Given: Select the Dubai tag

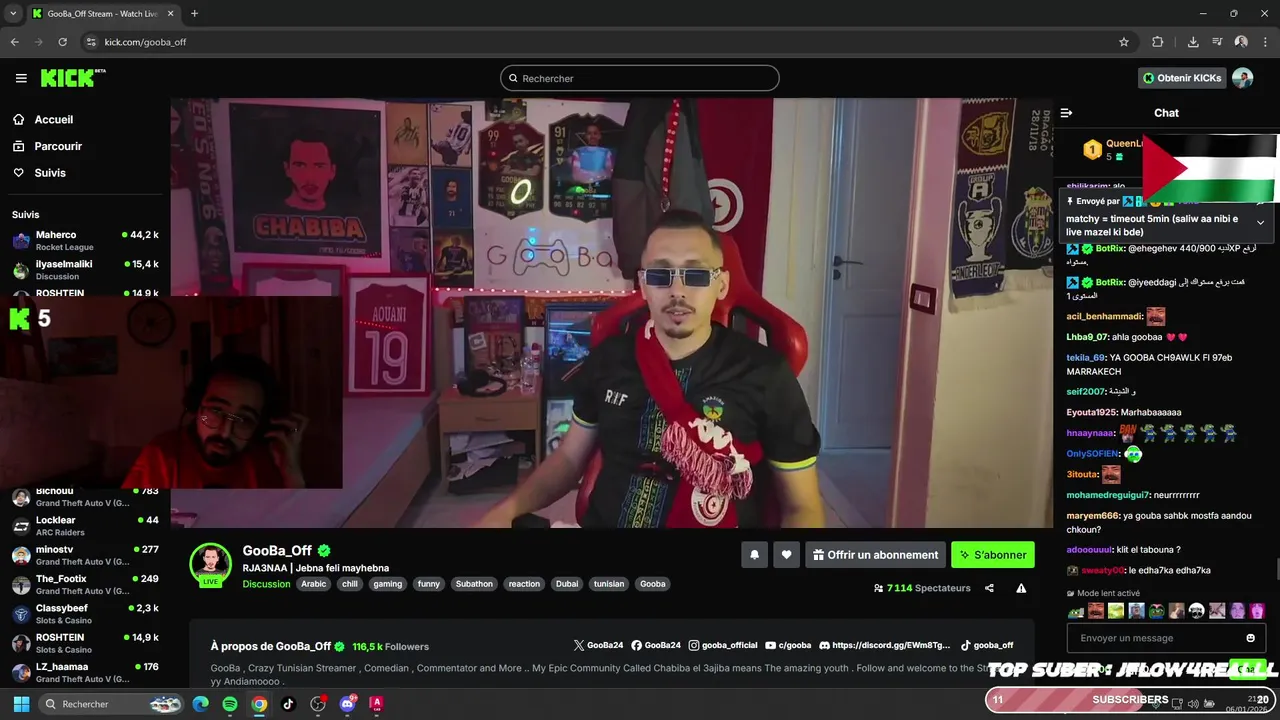Looking at the screenshot, I should (x=567, y=584).
